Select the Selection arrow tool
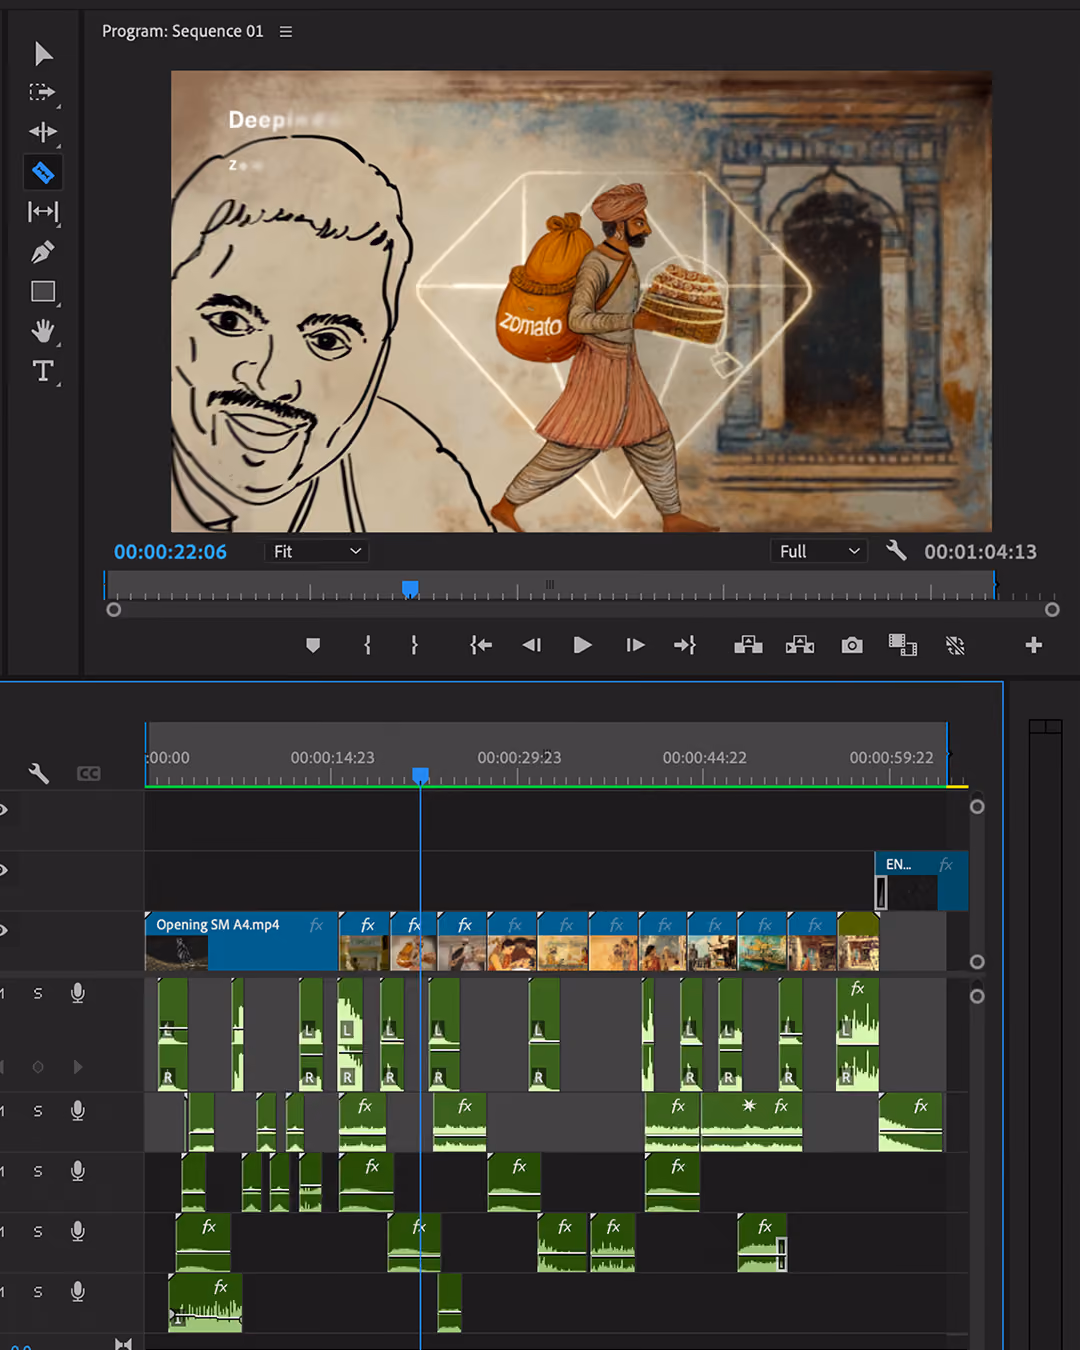 pos(43,53)
